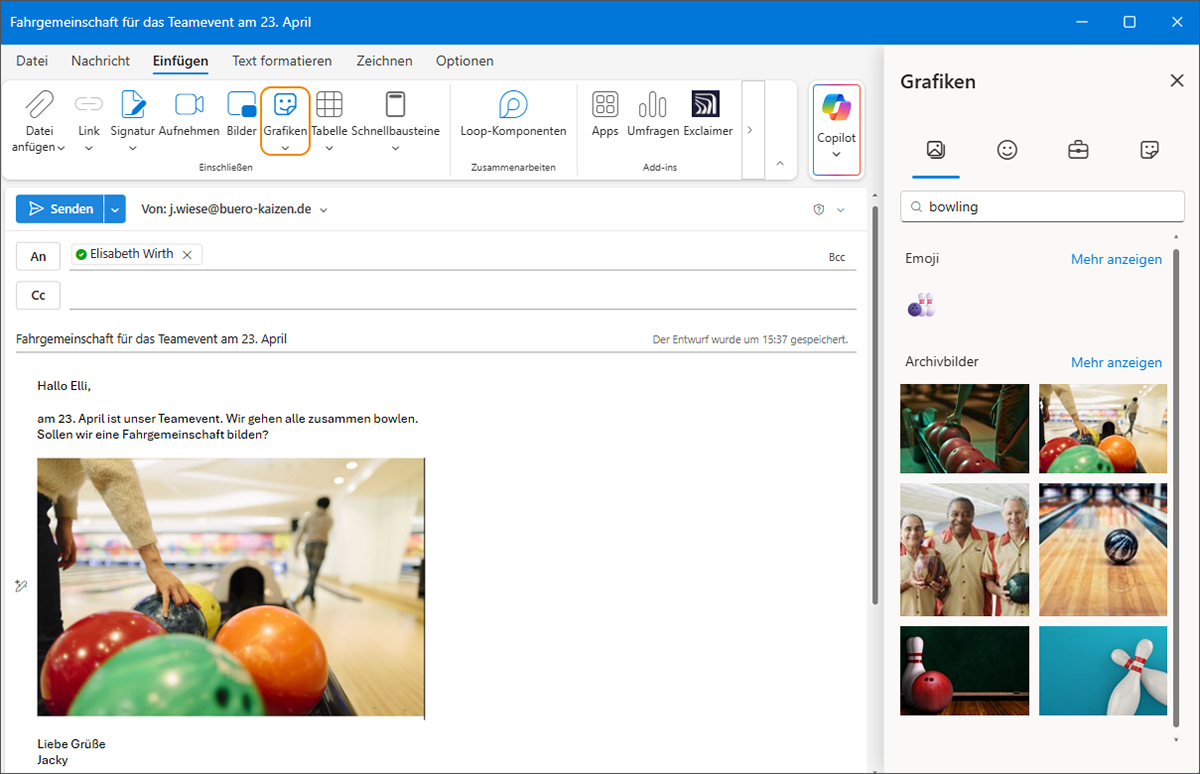Click the Senden button
The image size is (1200, 774).
61,209
